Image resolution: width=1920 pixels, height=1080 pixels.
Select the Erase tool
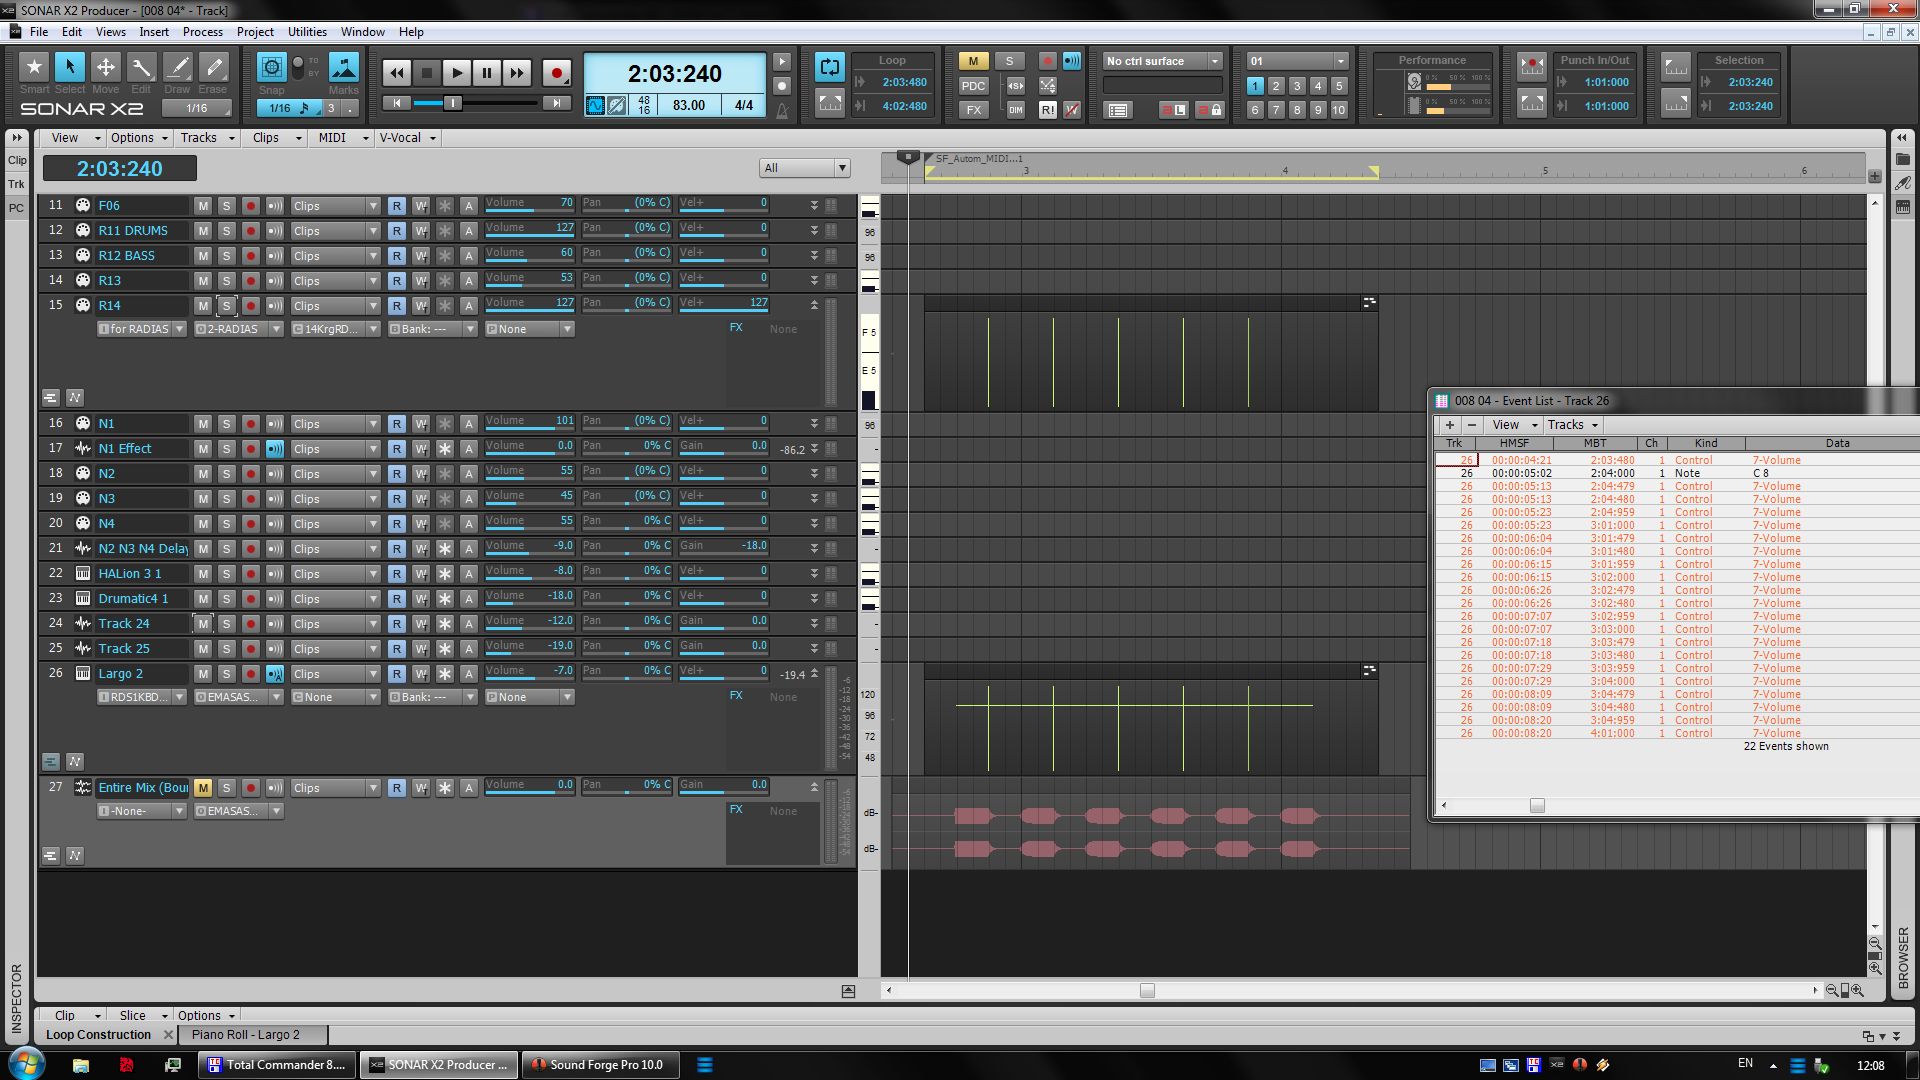click(x=213, y=68)
